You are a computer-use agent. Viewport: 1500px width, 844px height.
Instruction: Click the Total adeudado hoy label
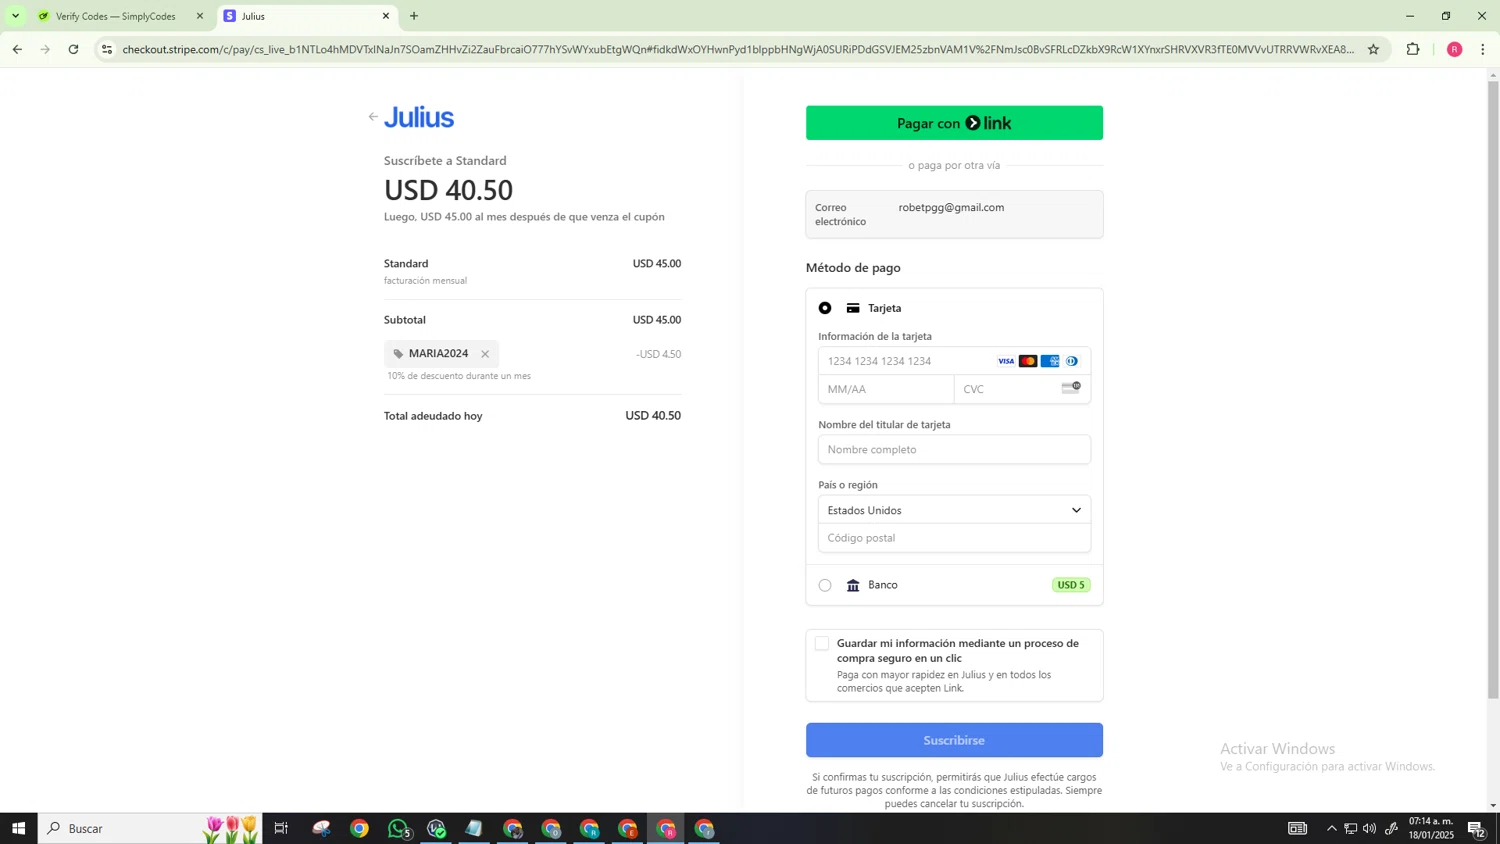click(433, 416)
